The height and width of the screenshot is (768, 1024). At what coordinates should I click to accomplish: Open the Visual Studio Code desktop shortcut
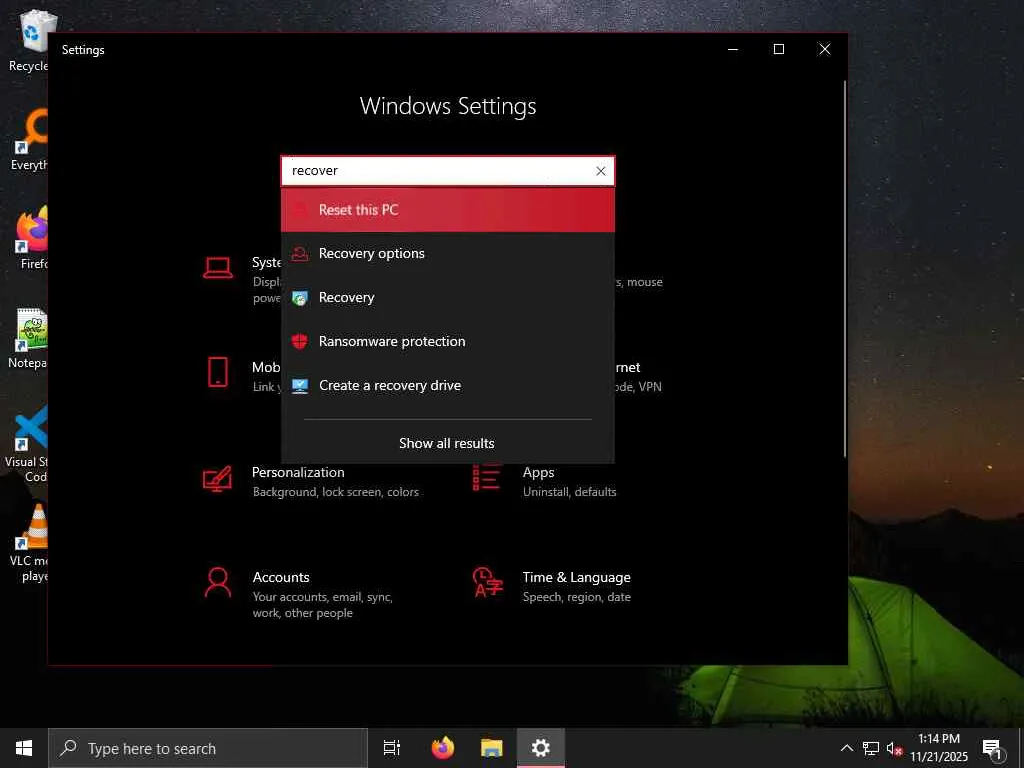pyautogui.click(x=29, y=444)
